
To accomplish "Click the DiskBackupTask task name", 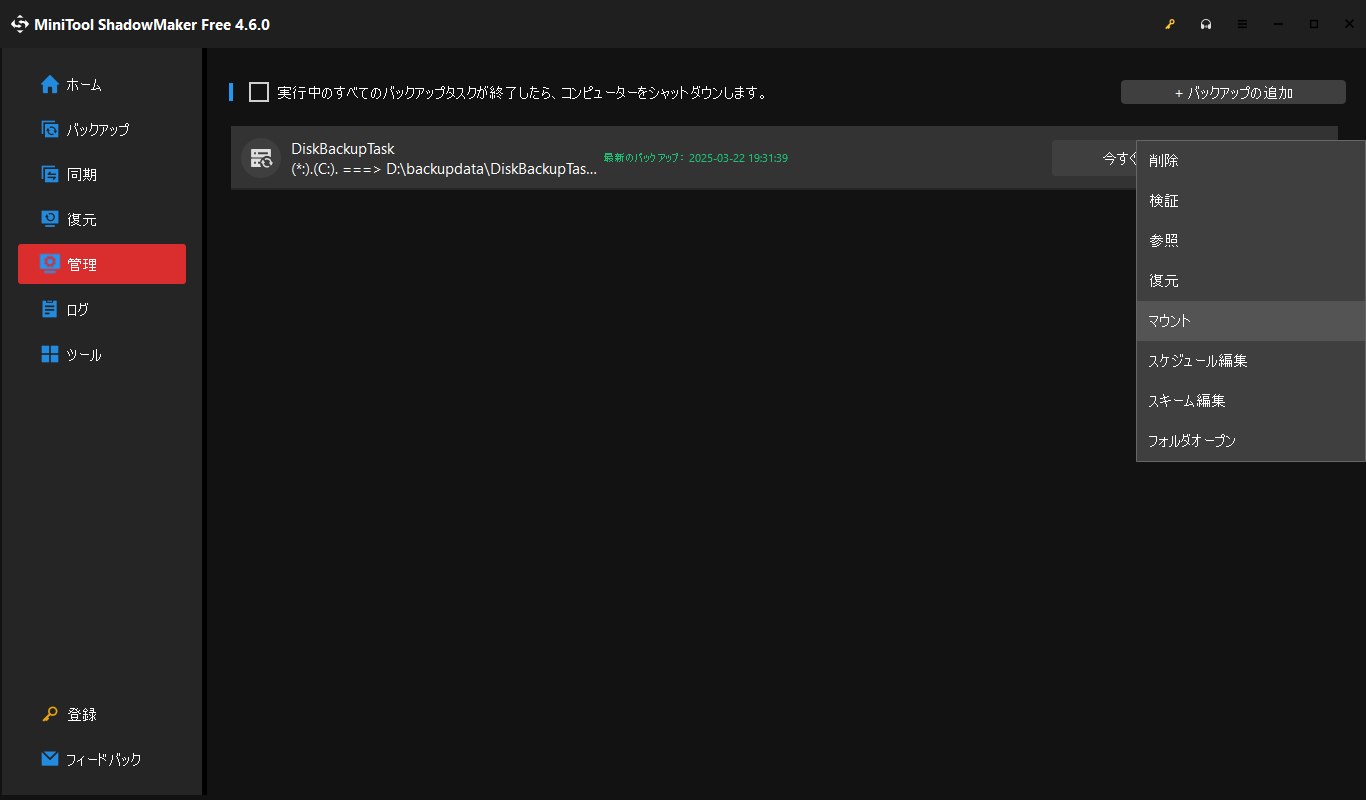I will click(x=343, y=149).
